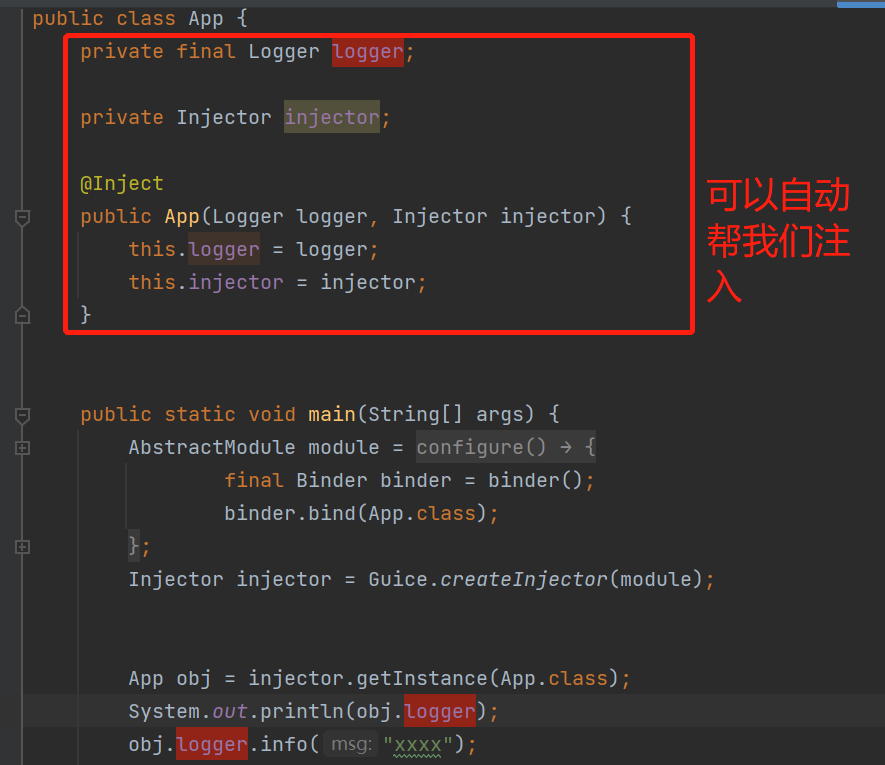This screenshot has width=885, height=765.
Task: Collapse the main method fold marker
Action: [22, 414]
